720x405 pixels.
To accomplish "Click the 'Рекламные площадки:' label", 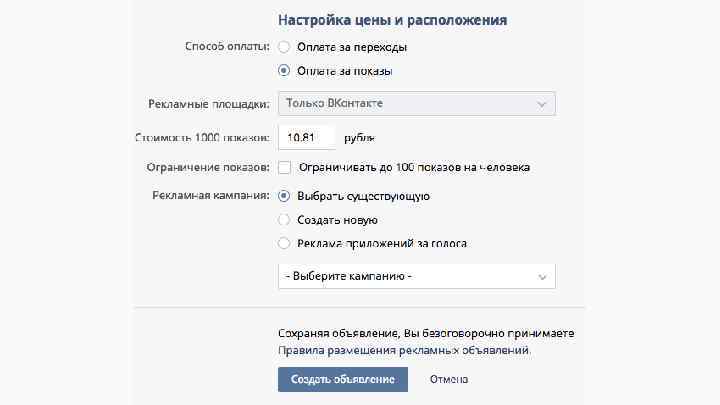I will [210, 103].
